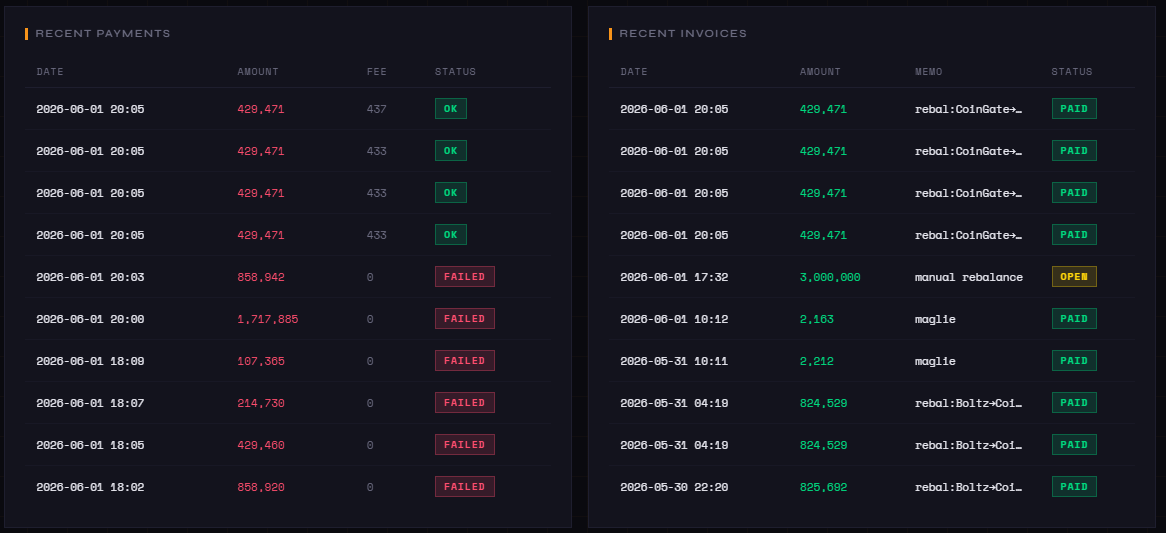Click the FAILED badge for the 1,717,885 payment

(x=465, y=318)
